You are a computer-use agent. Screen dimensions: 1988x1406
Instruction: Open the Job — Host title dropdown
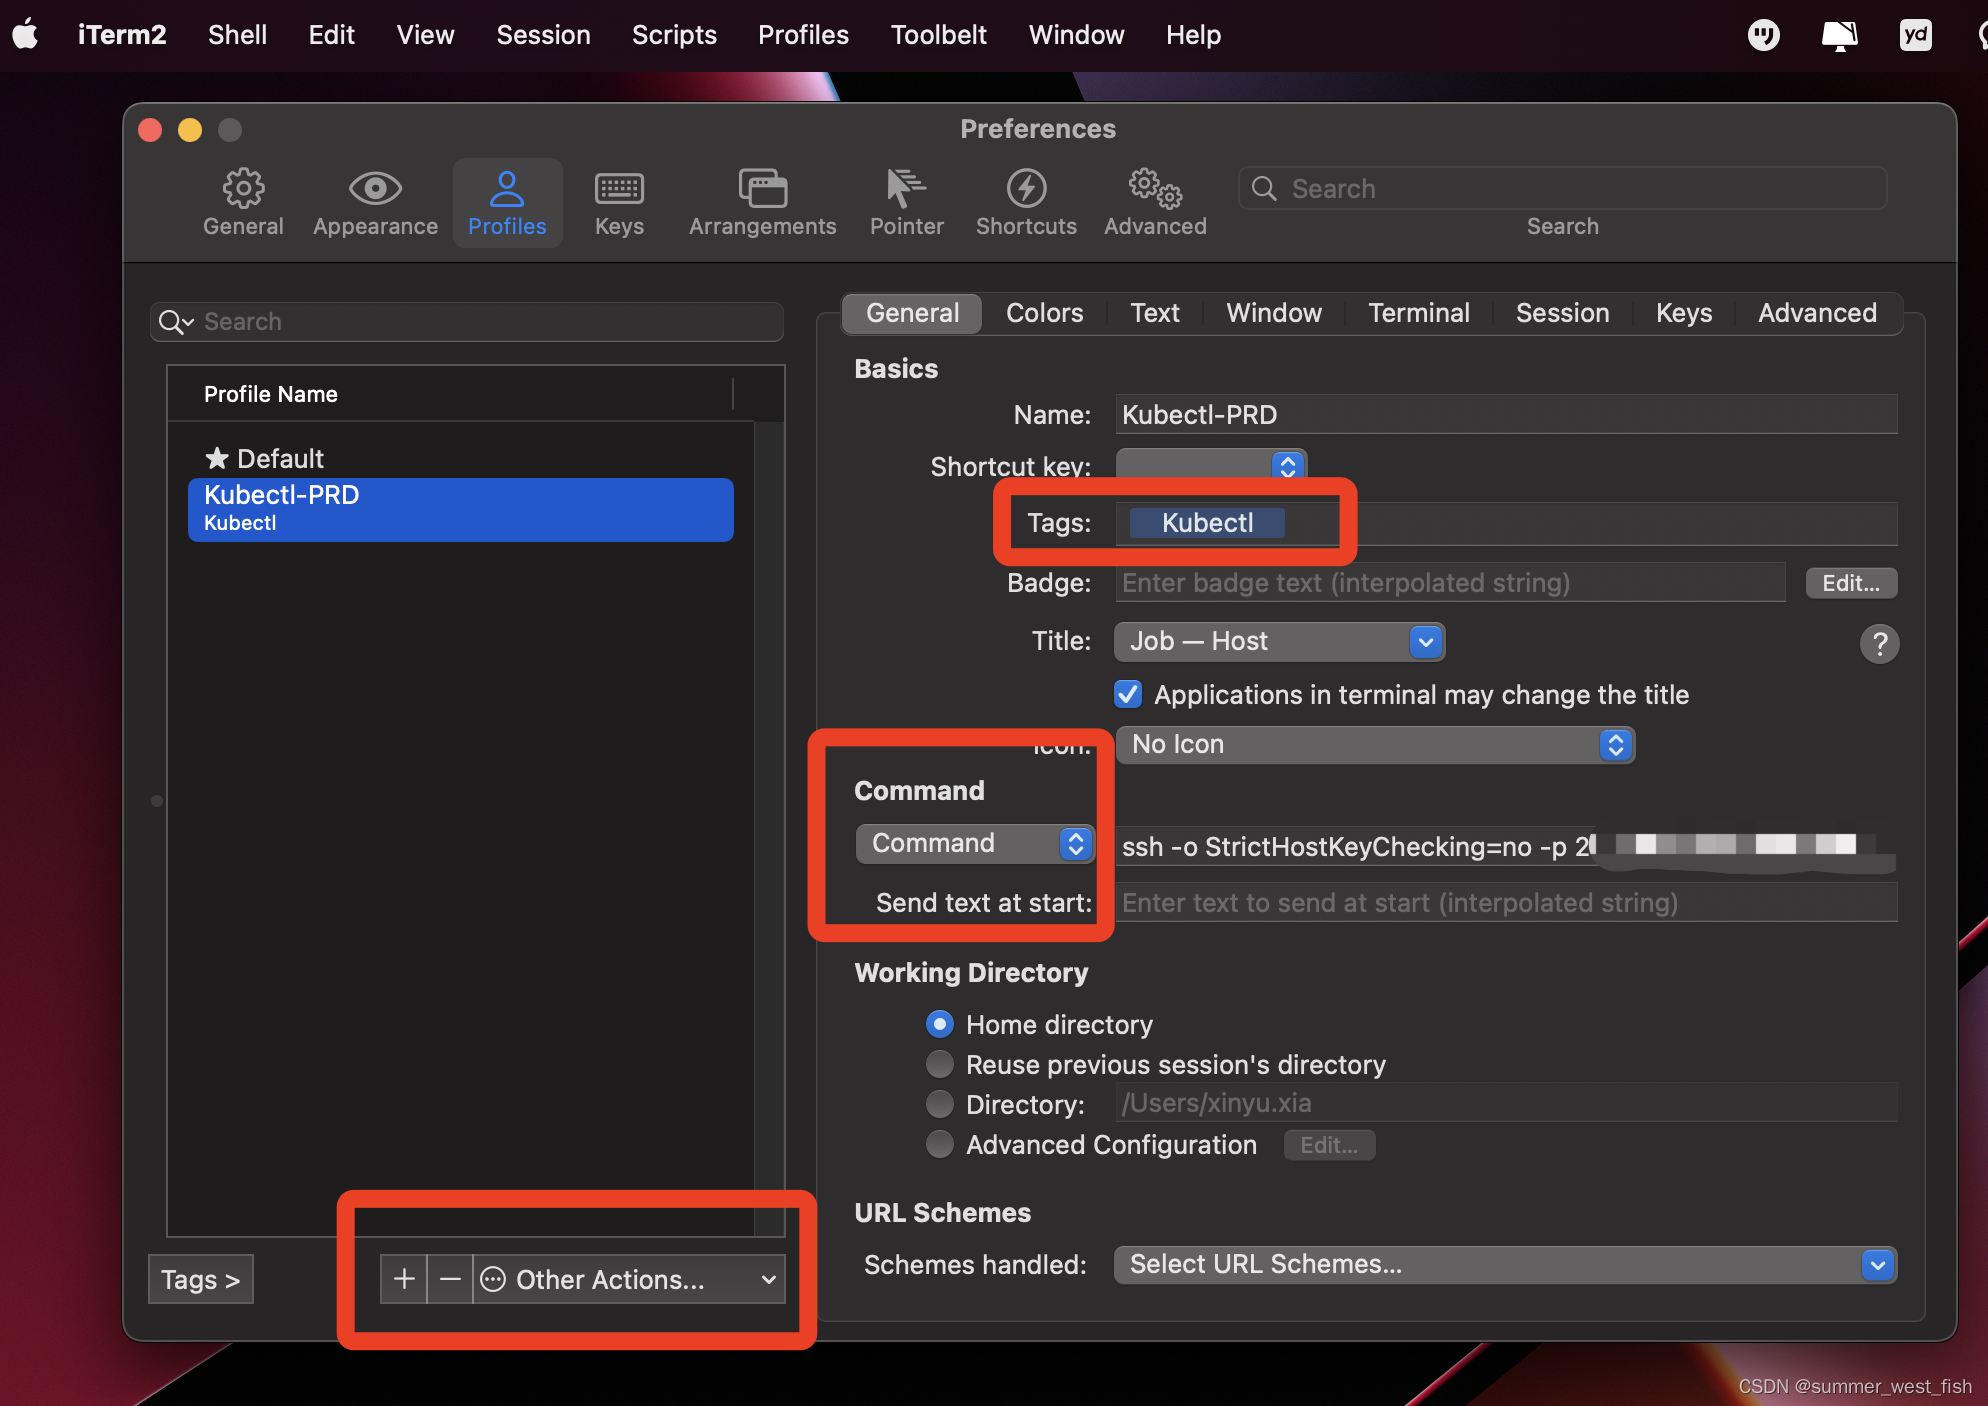pyautogui.click(x=1425, y=641)
